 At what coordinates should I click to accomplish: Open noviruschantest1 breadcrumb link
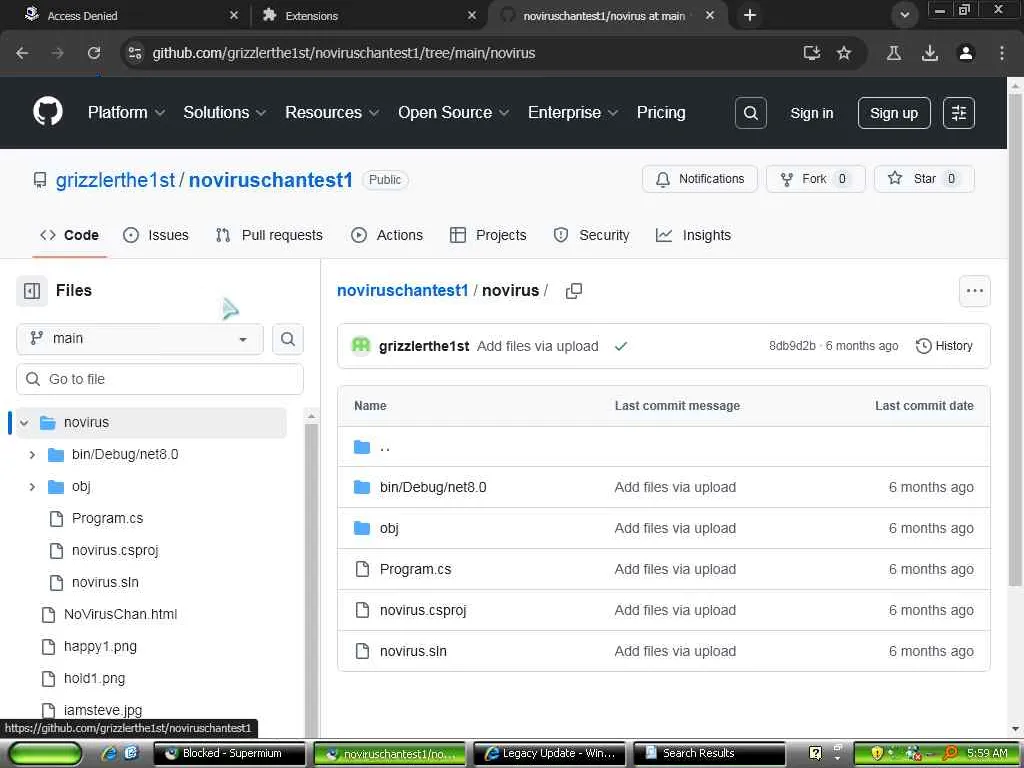[402, 291]
